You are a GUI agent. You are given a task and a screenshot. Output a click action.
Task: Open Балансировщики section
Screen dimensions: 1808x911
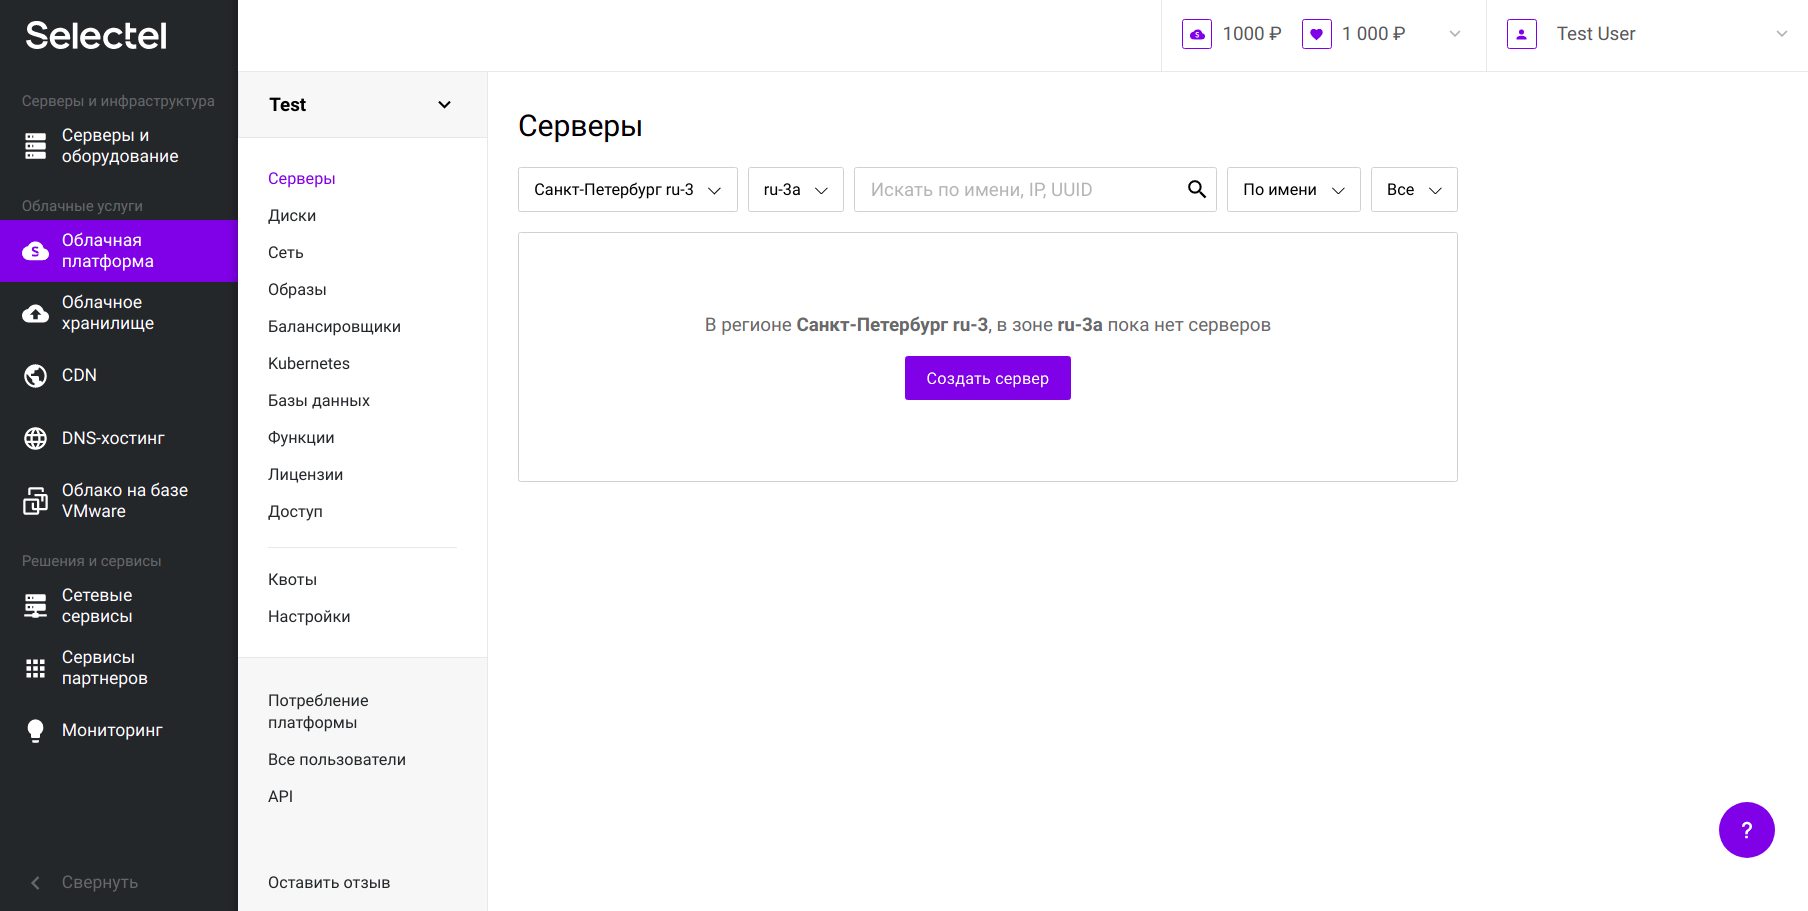[334, 327]
